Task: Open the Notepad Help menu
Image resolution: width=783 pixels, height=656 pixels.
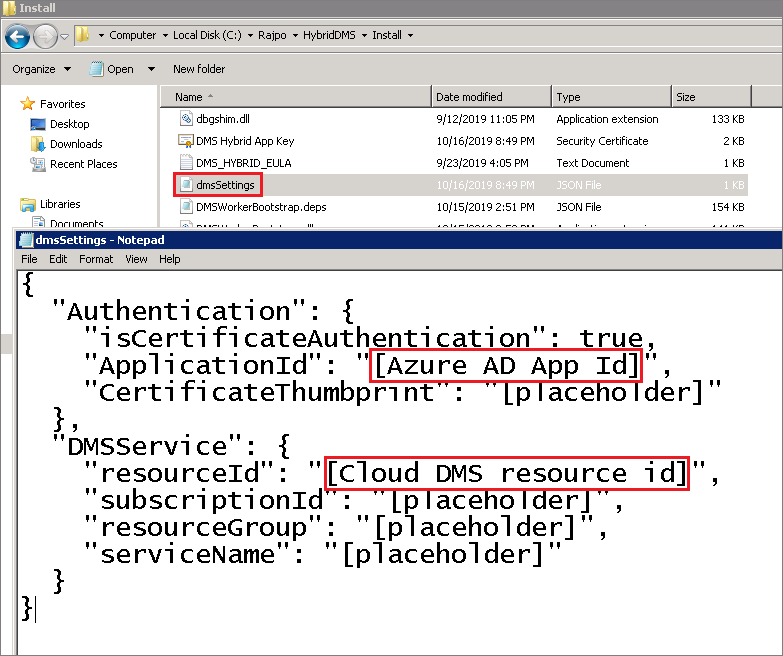Action: click(x=170, y=259)
